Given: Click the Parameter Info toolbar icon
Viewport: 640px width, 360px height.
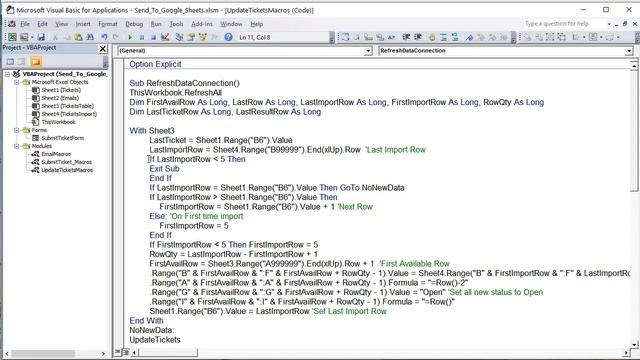Looking at the screenshot, I should (380, 37).
